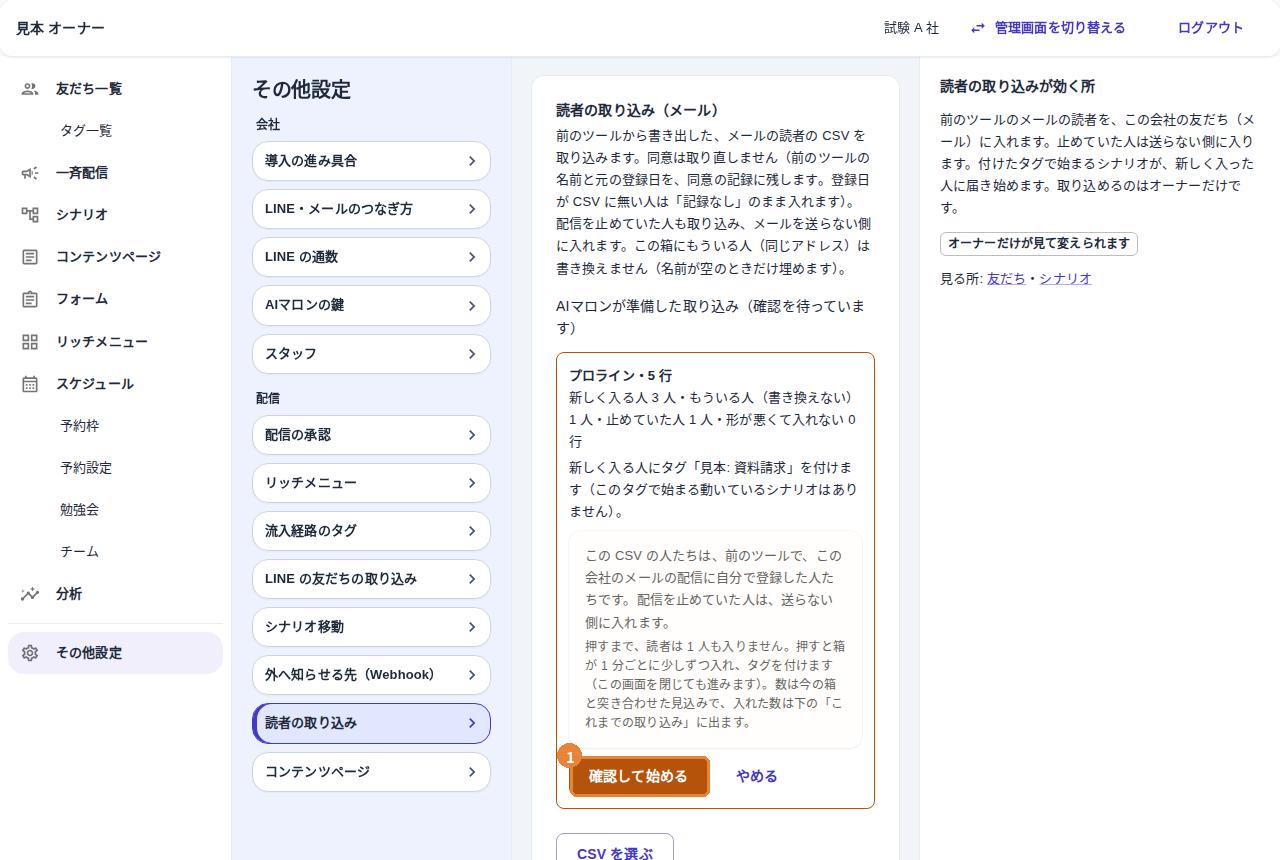This screenshot has height=860, width=1280.
Task: Open the LINE の友だちの取り込み settings item
Action: (x=371, y=579)
